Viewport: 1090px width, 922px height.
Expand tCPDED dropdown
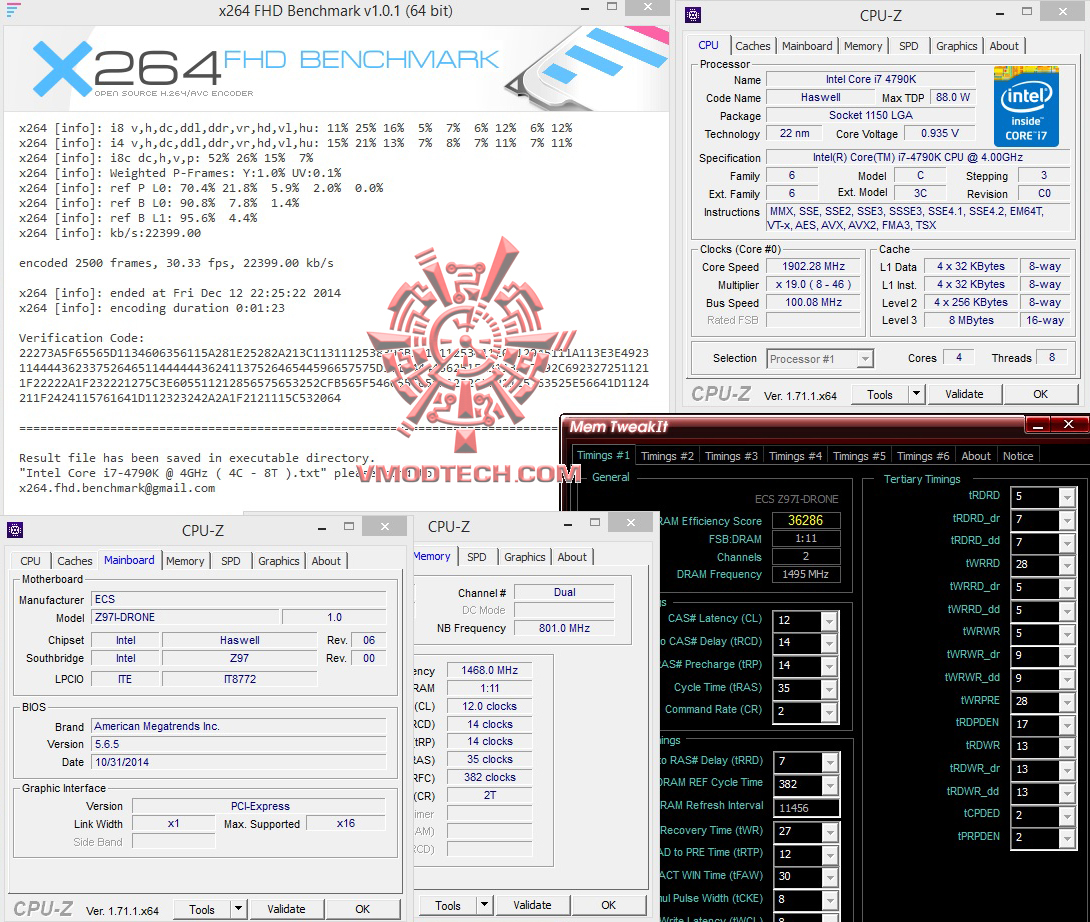click(x=1066, y=816)
